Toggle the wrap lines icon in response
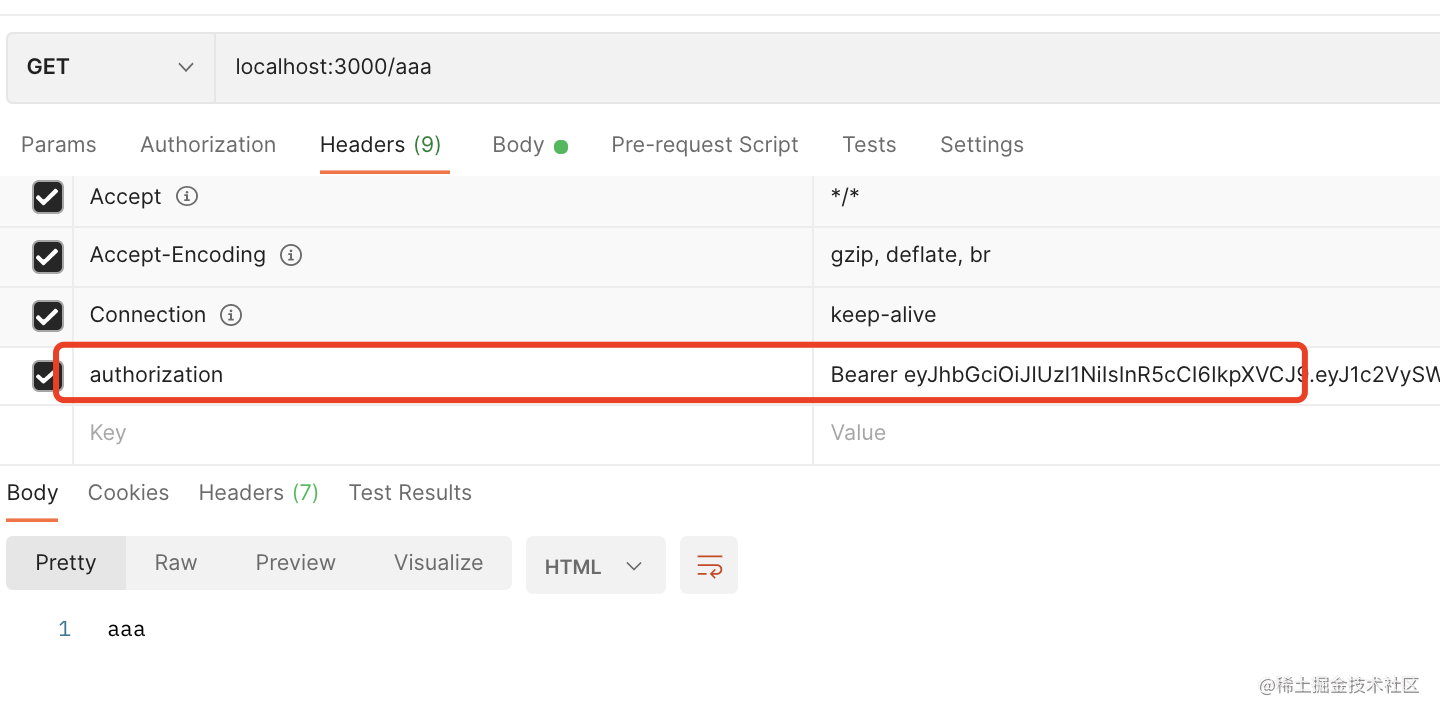Screen dimensions: 1440x716 (x=709, y=566)
